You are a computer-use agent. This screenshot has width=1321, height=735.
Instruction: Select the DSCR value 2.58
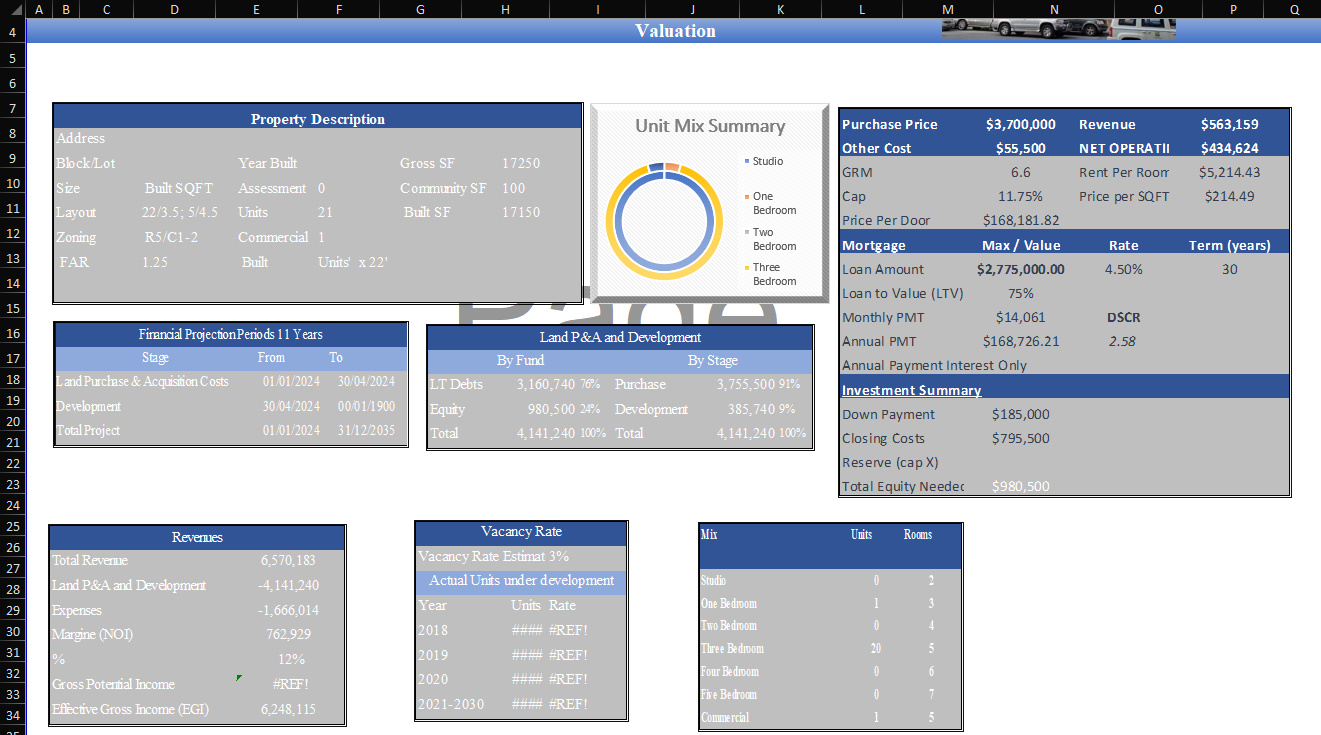point(1122,341)
